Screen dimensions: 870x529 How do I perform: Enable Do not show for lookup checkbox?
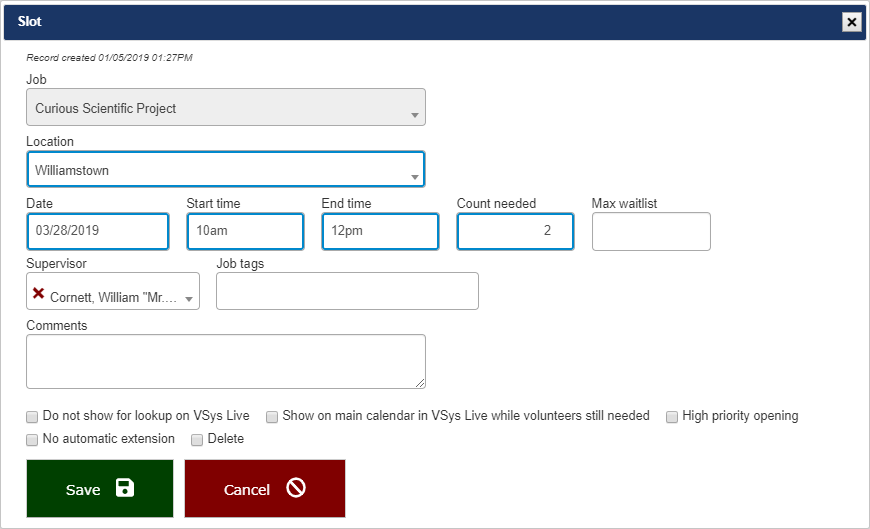(33, 416)
